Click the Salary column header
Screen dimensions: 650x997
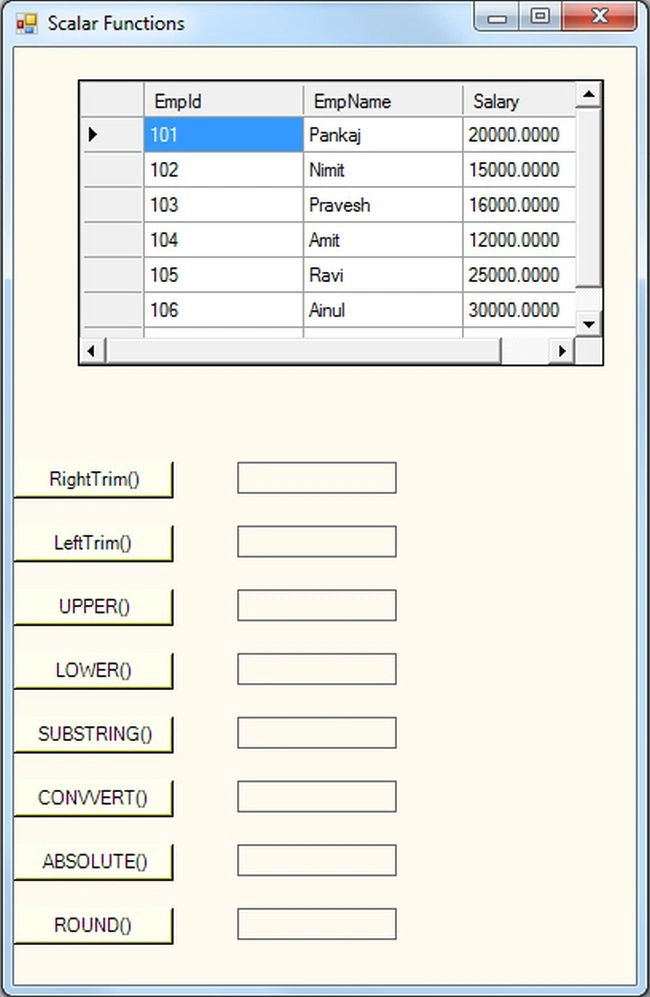tap(519, 100)
